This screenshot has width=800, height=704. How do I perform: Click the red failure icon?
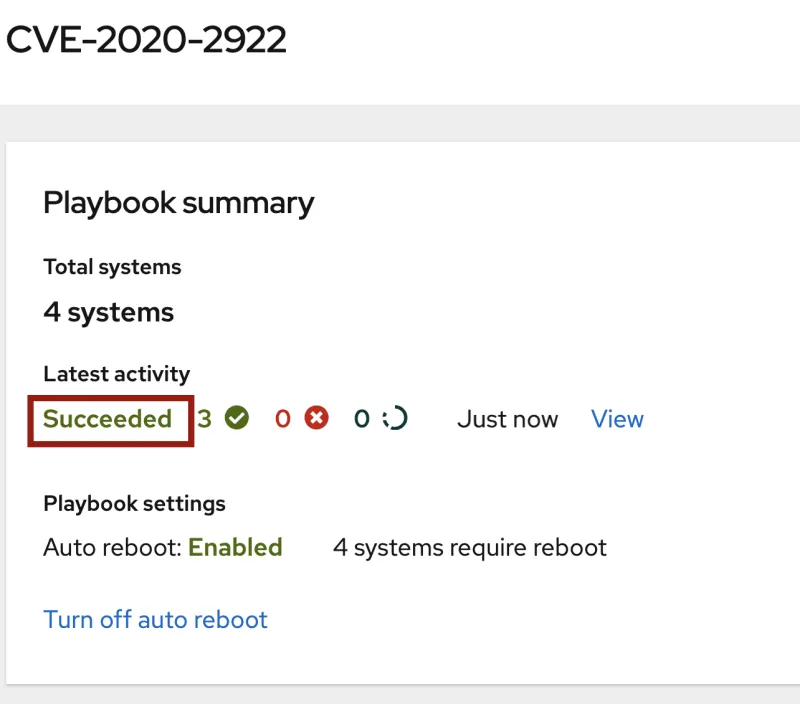point(318,419)
